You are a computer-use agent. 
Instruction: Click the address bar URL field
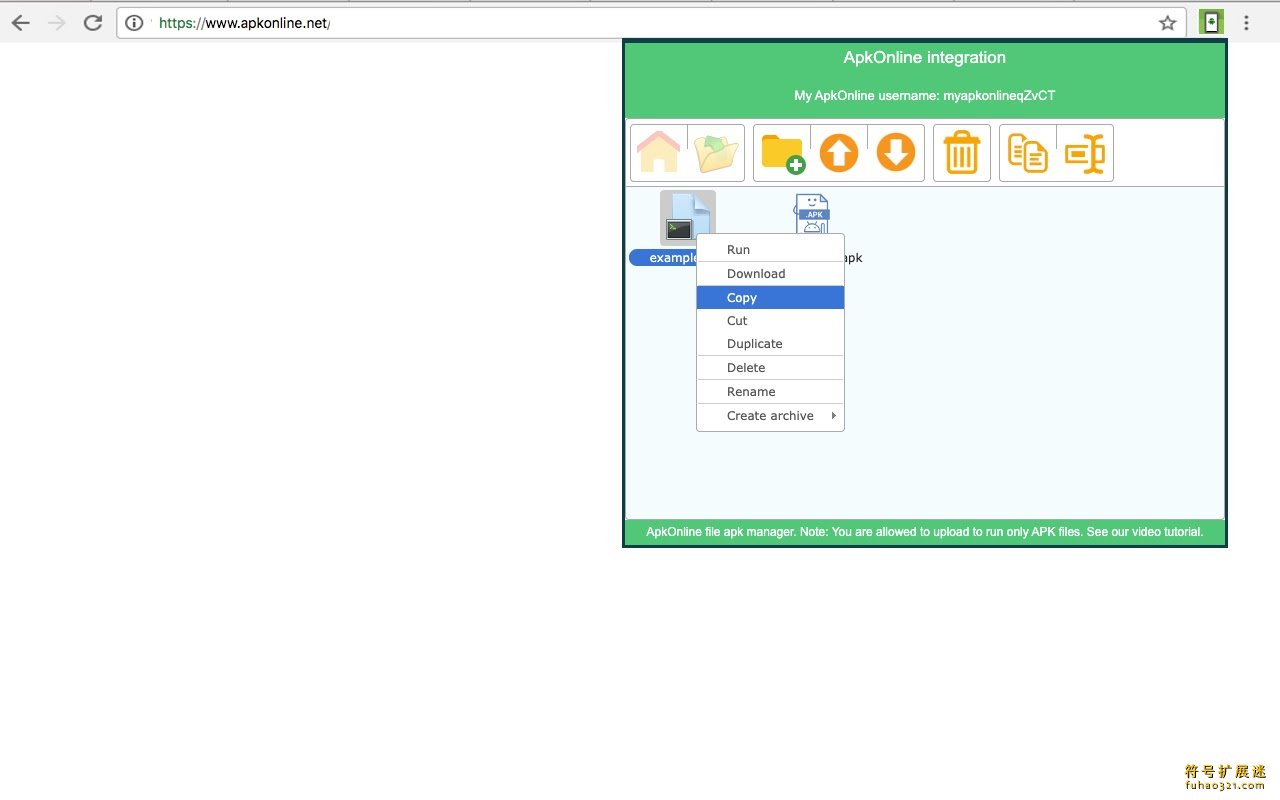651,23
